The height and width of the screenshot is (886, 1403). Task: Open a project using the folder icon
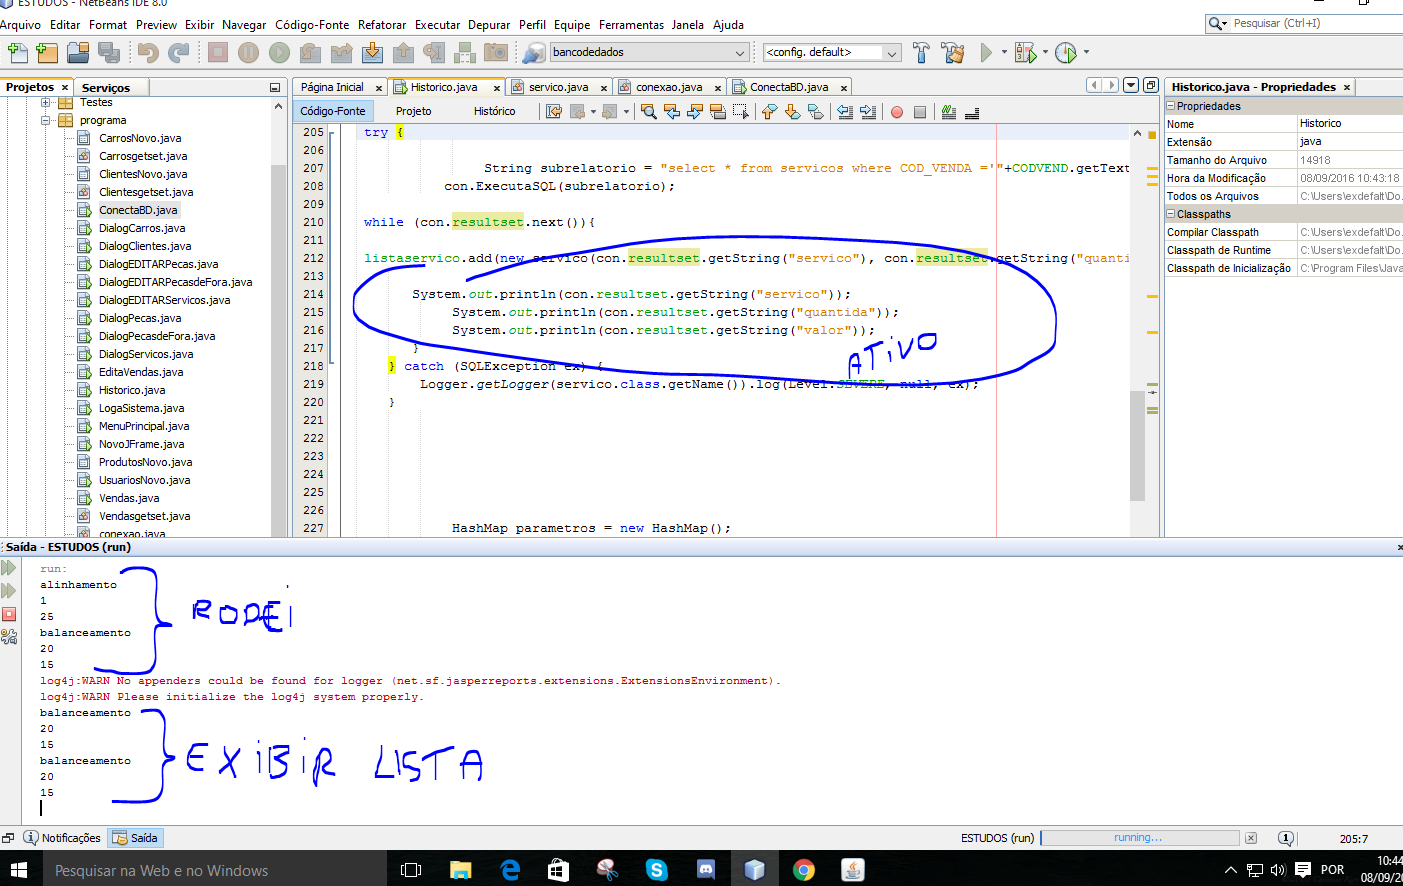click(x=78, y=52)
